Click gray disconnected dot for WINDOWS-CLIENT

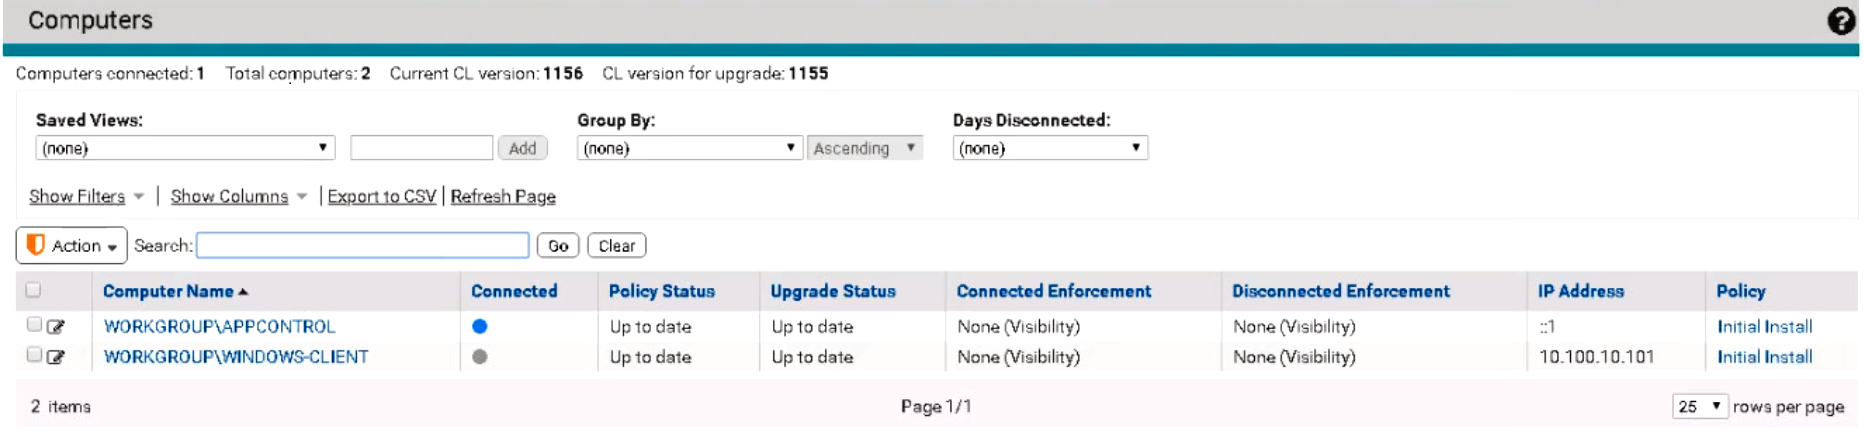[x=480, y=357]
